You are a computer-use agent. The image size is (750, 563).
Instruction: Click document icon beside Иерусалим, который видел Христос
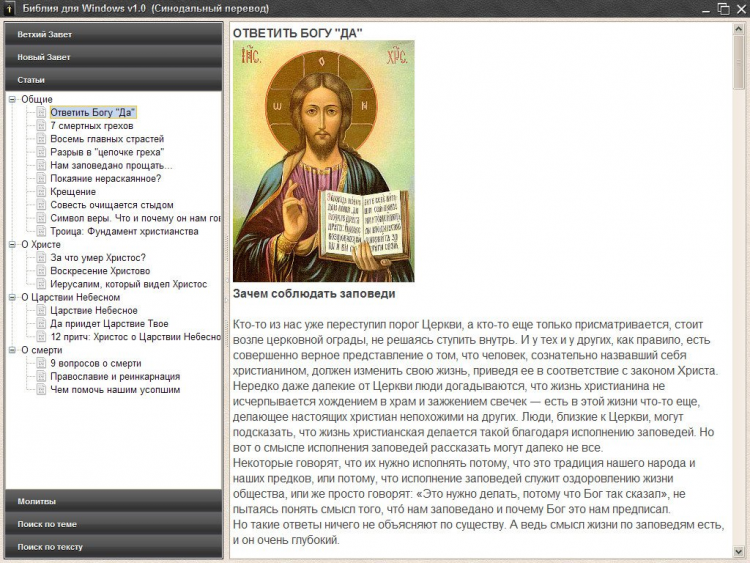tap(42, 284)
